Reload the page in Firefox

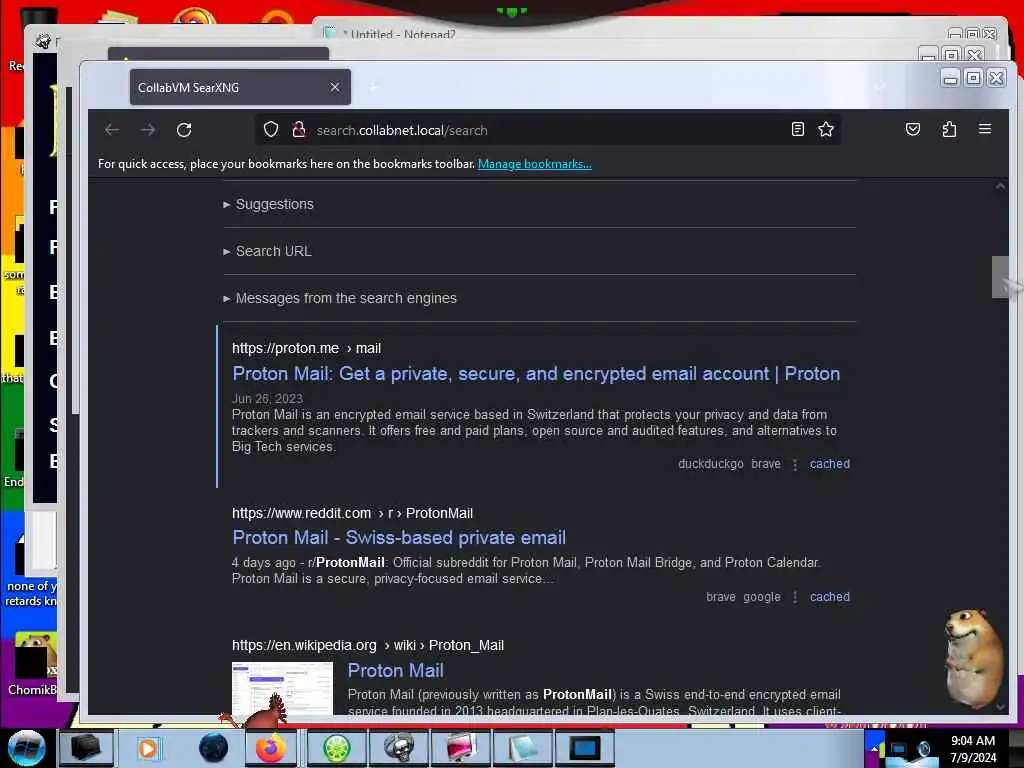coord(184,130)
